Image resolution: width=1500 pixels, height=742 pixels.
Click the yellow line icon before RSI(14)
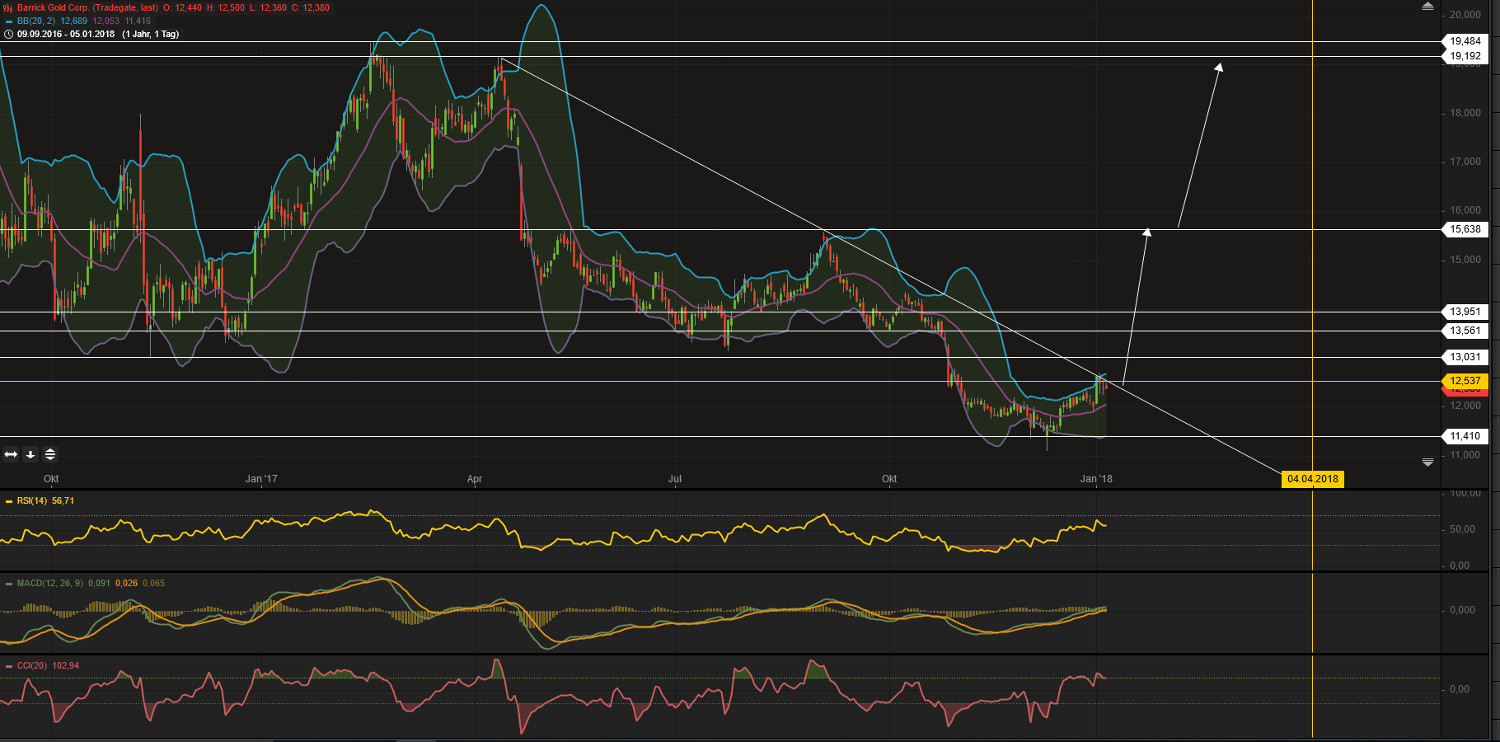(7, 500)
